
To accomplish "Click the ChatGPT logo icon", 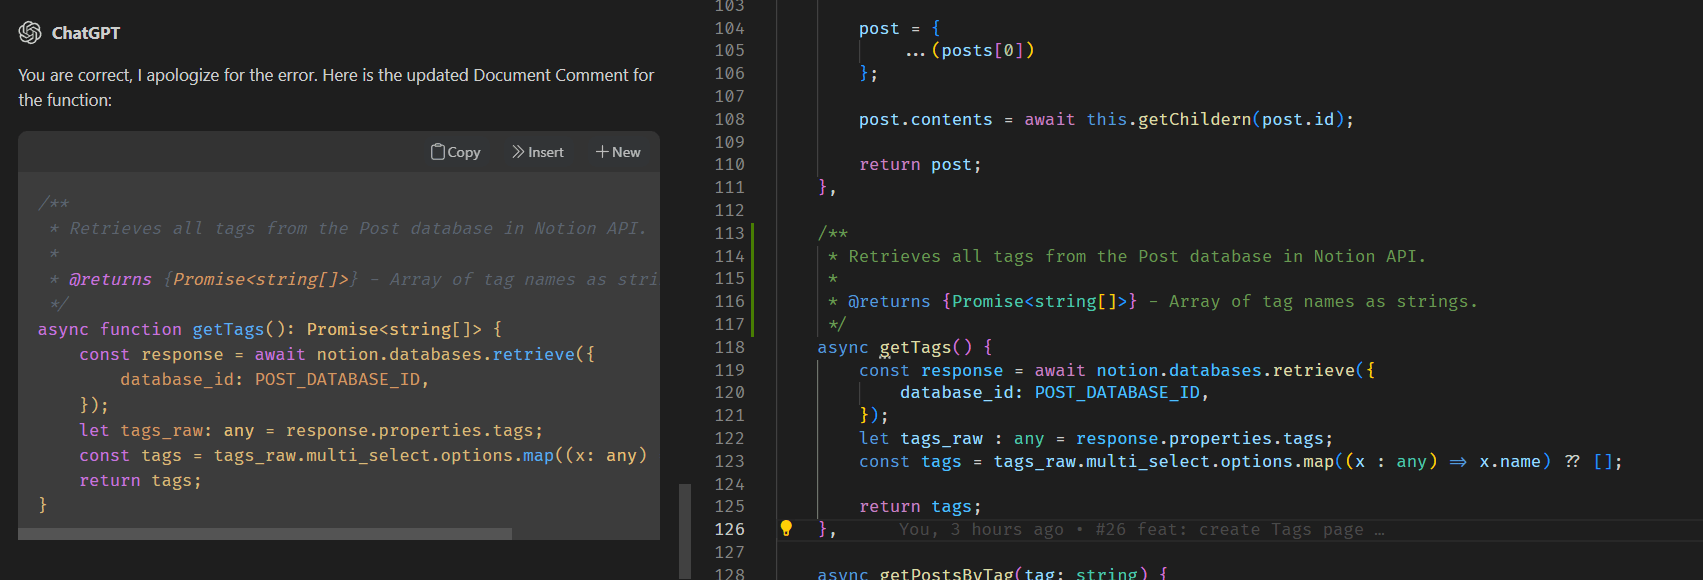I will click(x=30, y=33).
